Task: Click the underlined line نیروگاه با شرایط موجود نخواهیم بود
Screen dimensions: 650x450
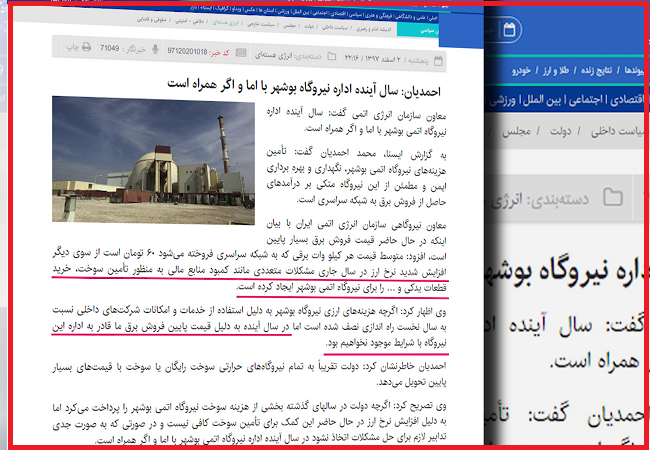Action: [x=386, y=344]
